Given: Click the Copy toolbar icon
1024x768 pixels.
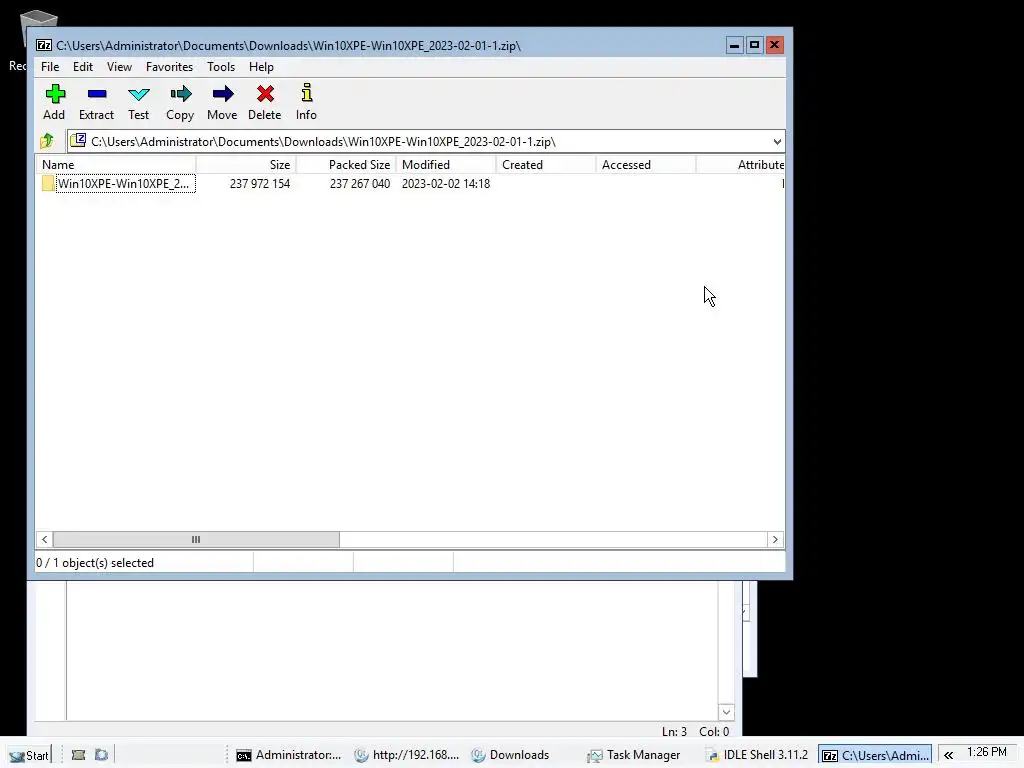Looking at the screenshot, I should (181, 94).
